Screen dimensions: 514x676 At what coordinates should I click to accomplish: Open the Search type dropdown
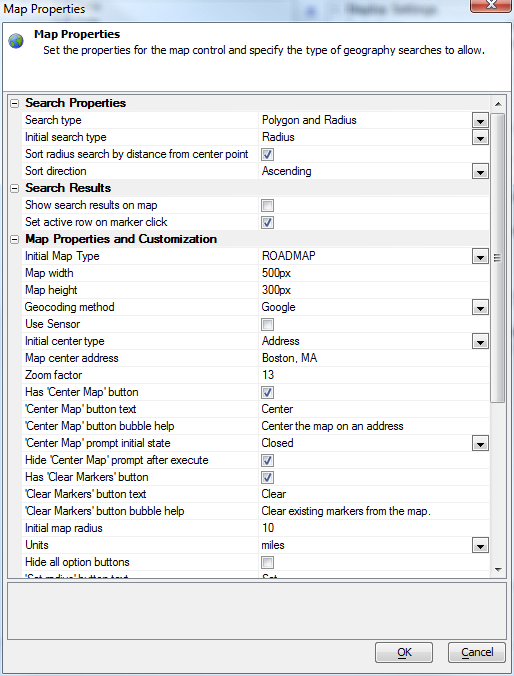pyautogui.click(x=480, y=120)
